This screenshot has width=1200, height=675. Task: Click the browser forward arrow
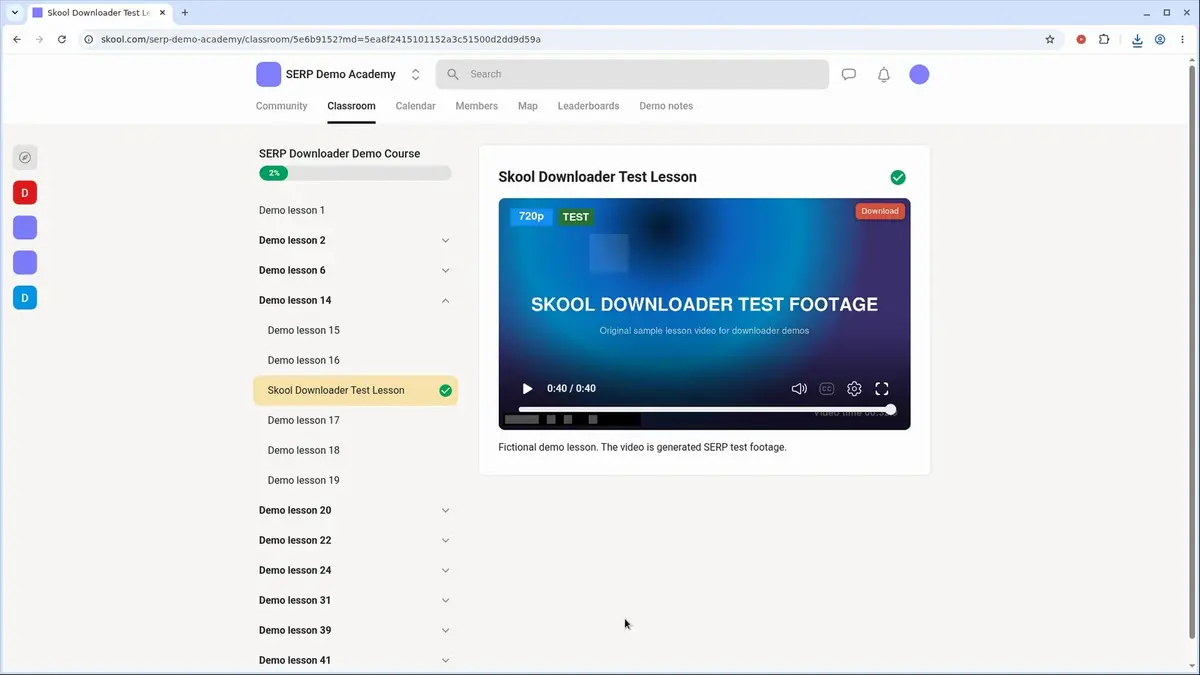[x=39, y=40]
